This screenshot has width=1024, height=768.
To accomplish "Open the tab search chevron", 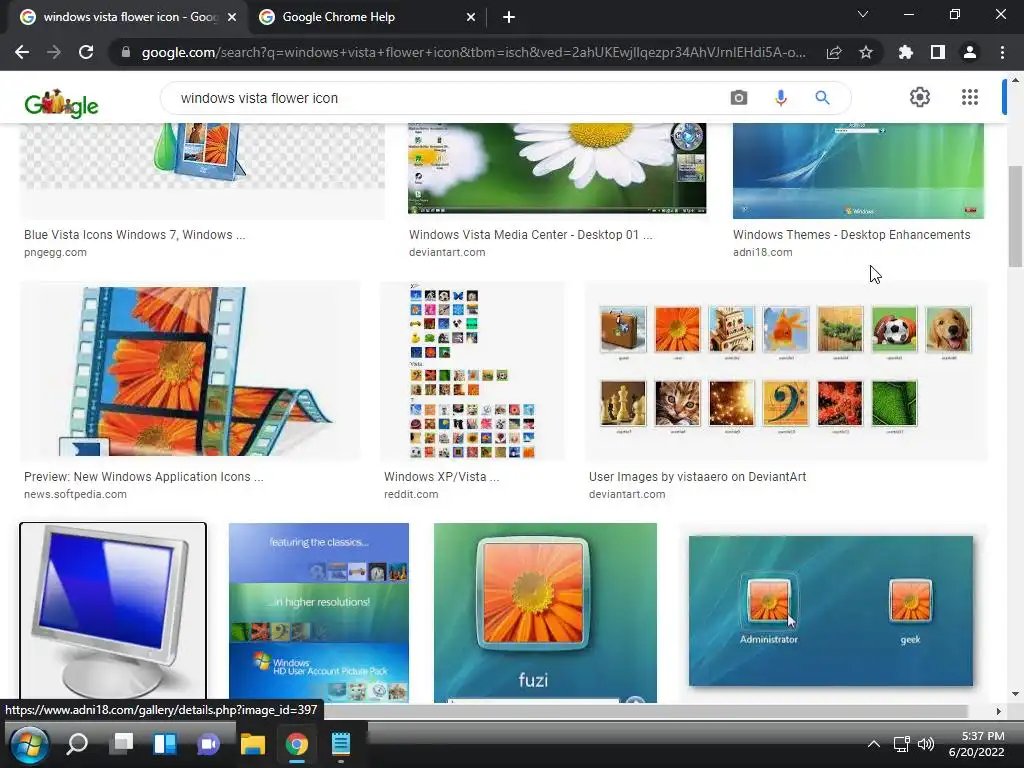I will point(863,14).
